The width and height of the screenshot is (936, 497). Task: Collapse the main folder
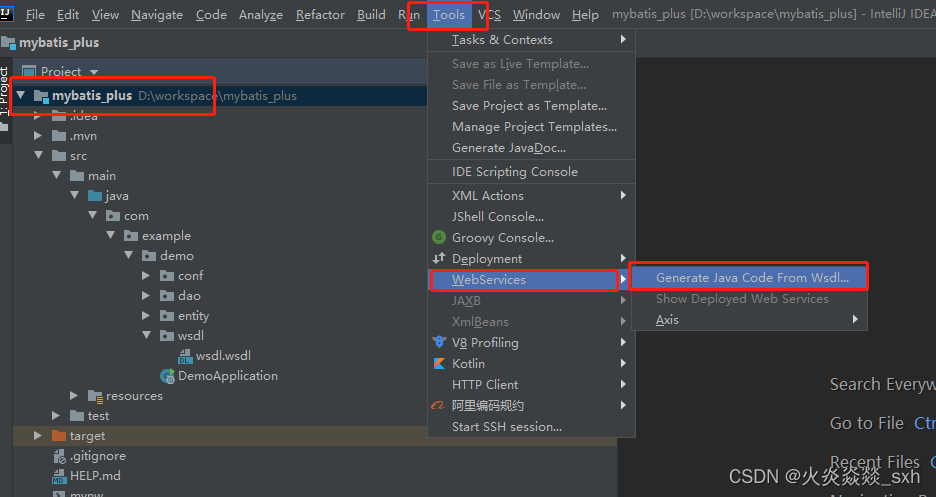tap(57, 175)
